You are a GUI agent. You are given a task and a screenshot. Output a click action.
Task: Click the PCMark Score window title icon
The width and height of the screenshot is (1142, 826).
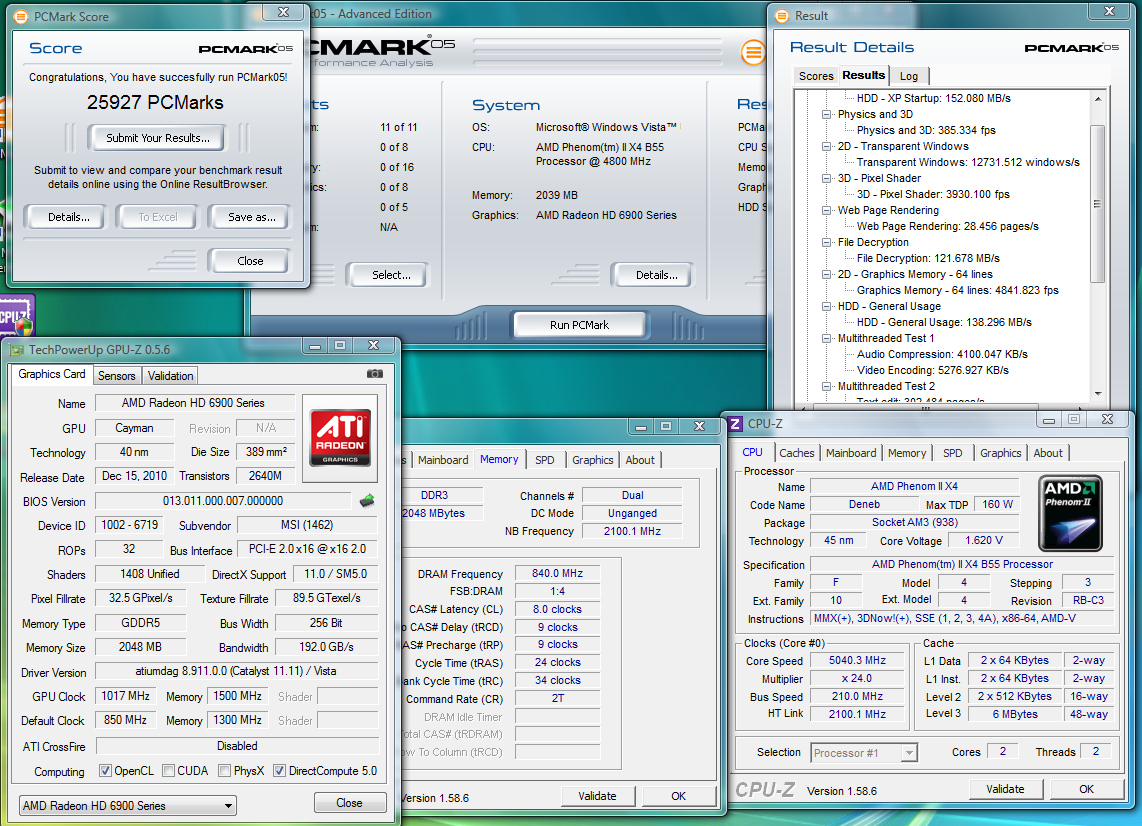tap(21, 17)
